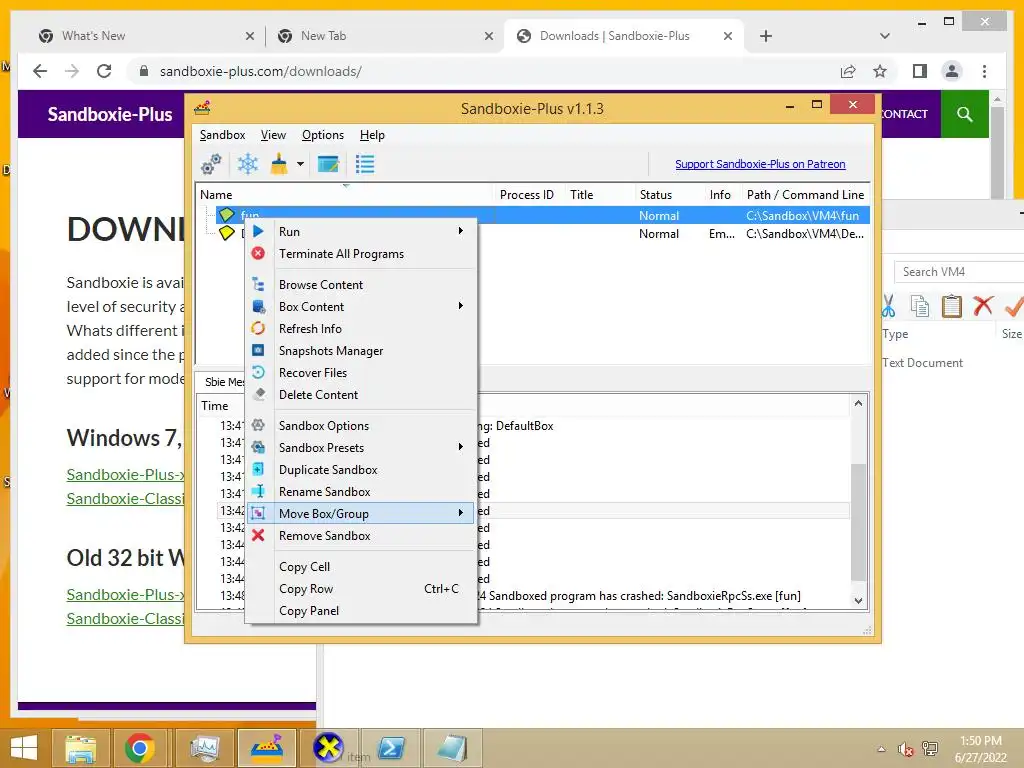
Task: Select Copy Cell
Action: [304, 567]
